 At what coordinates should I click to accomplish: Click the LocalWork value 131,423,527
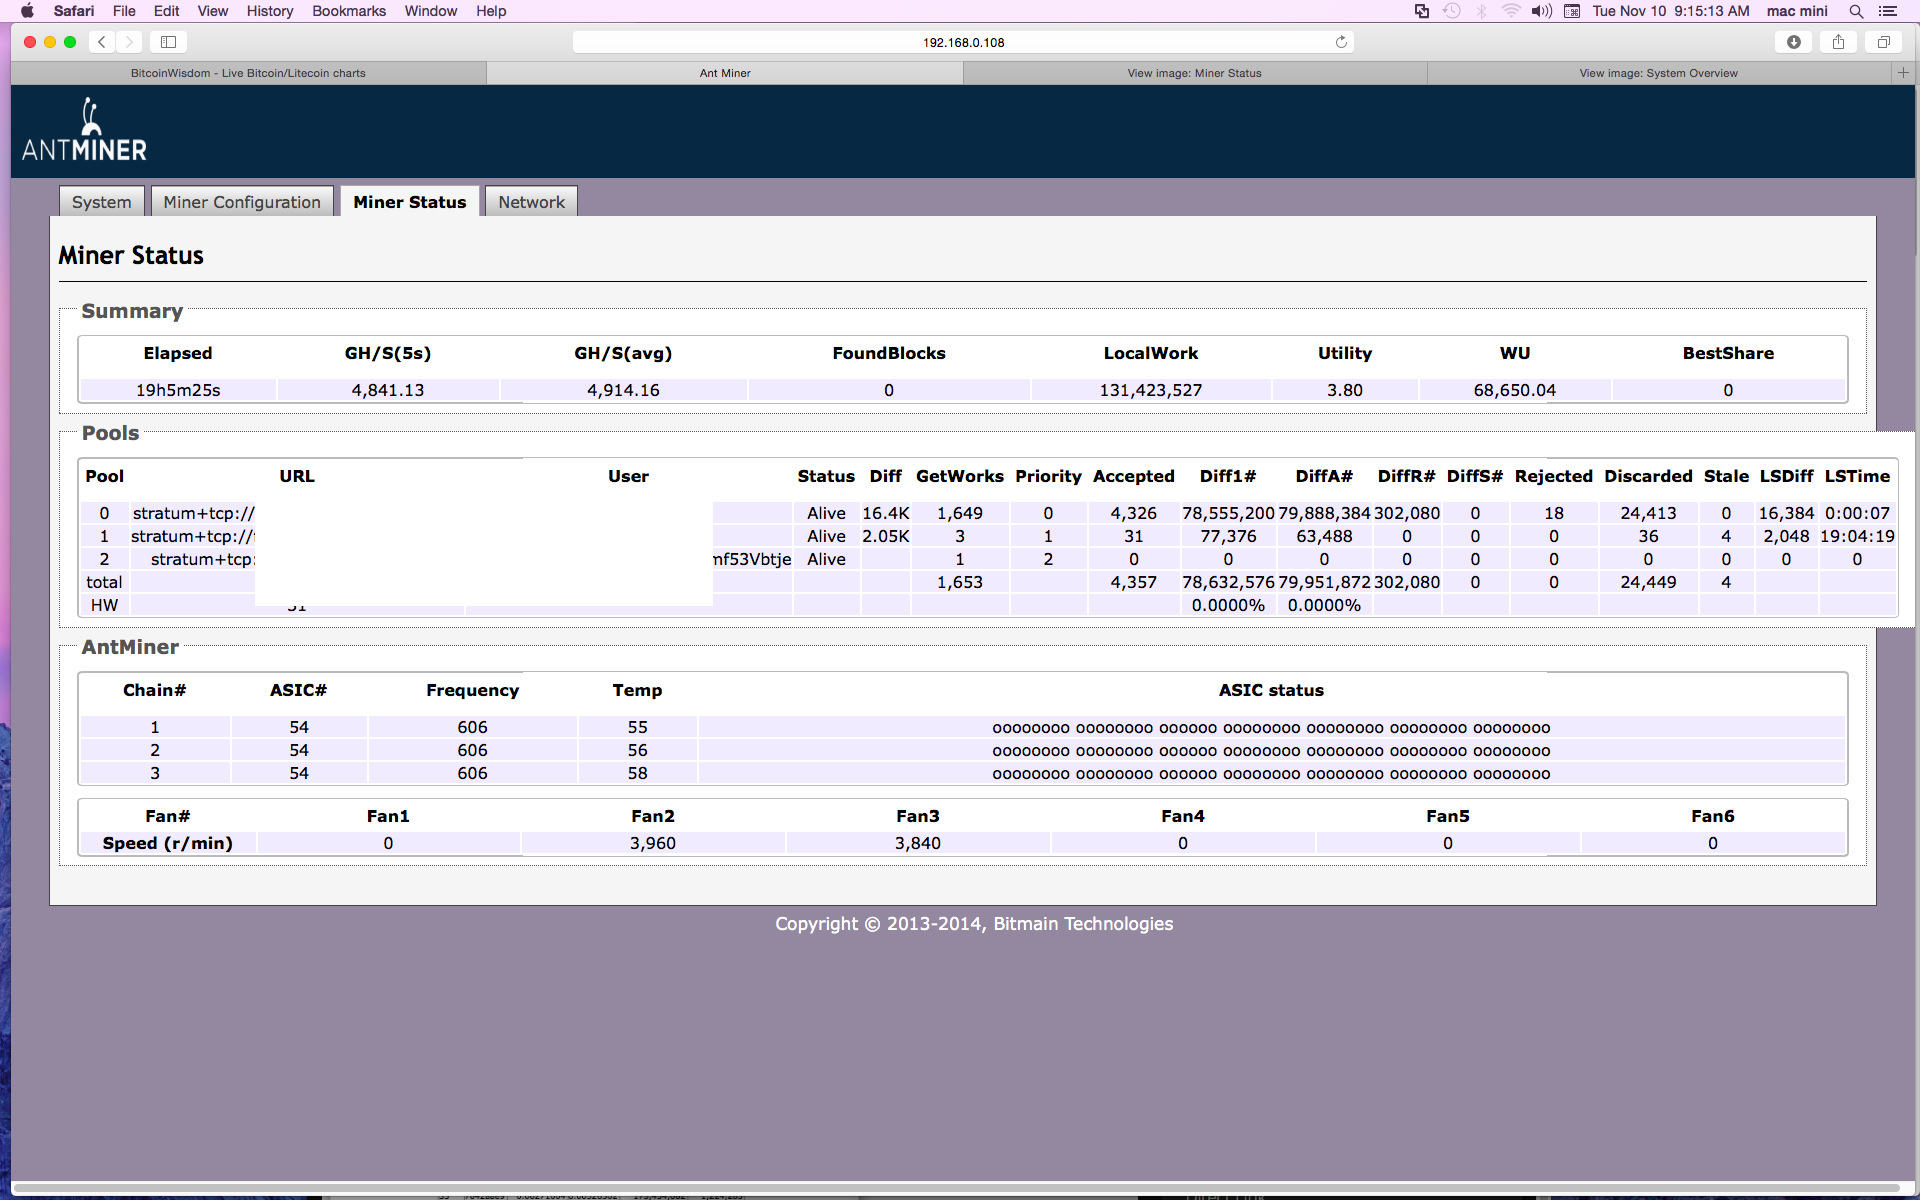(x=1151, y=390)
